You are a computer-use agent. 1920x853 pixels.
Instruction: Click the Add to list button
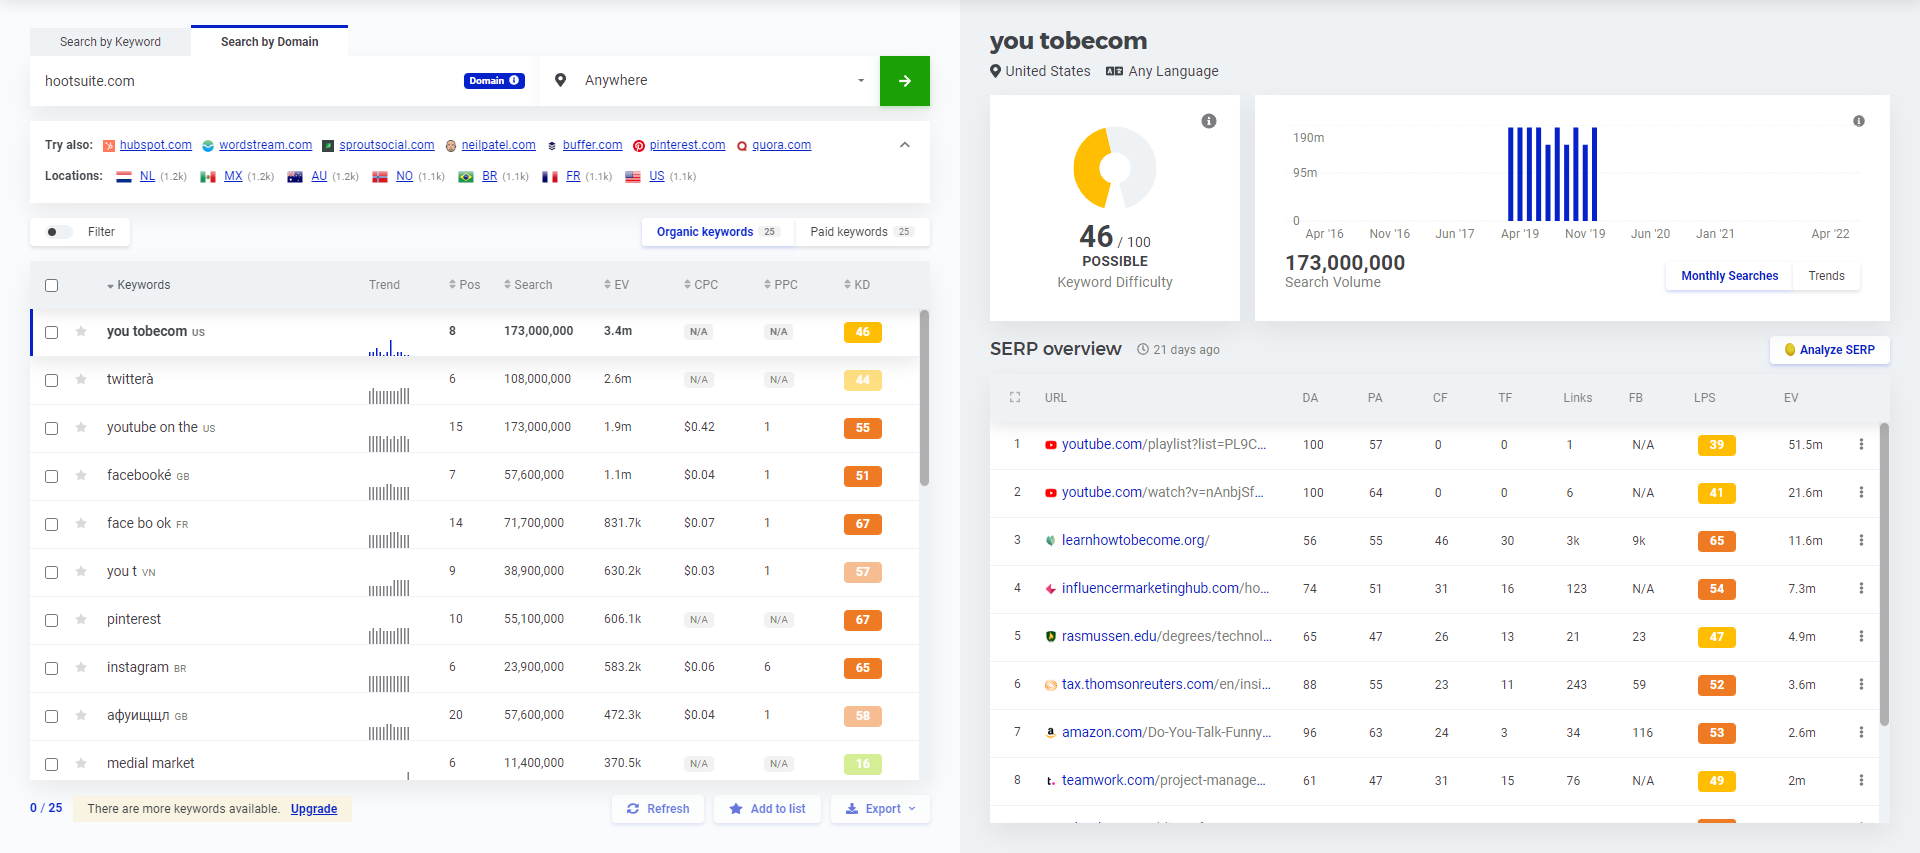click(x=767, y=809)
